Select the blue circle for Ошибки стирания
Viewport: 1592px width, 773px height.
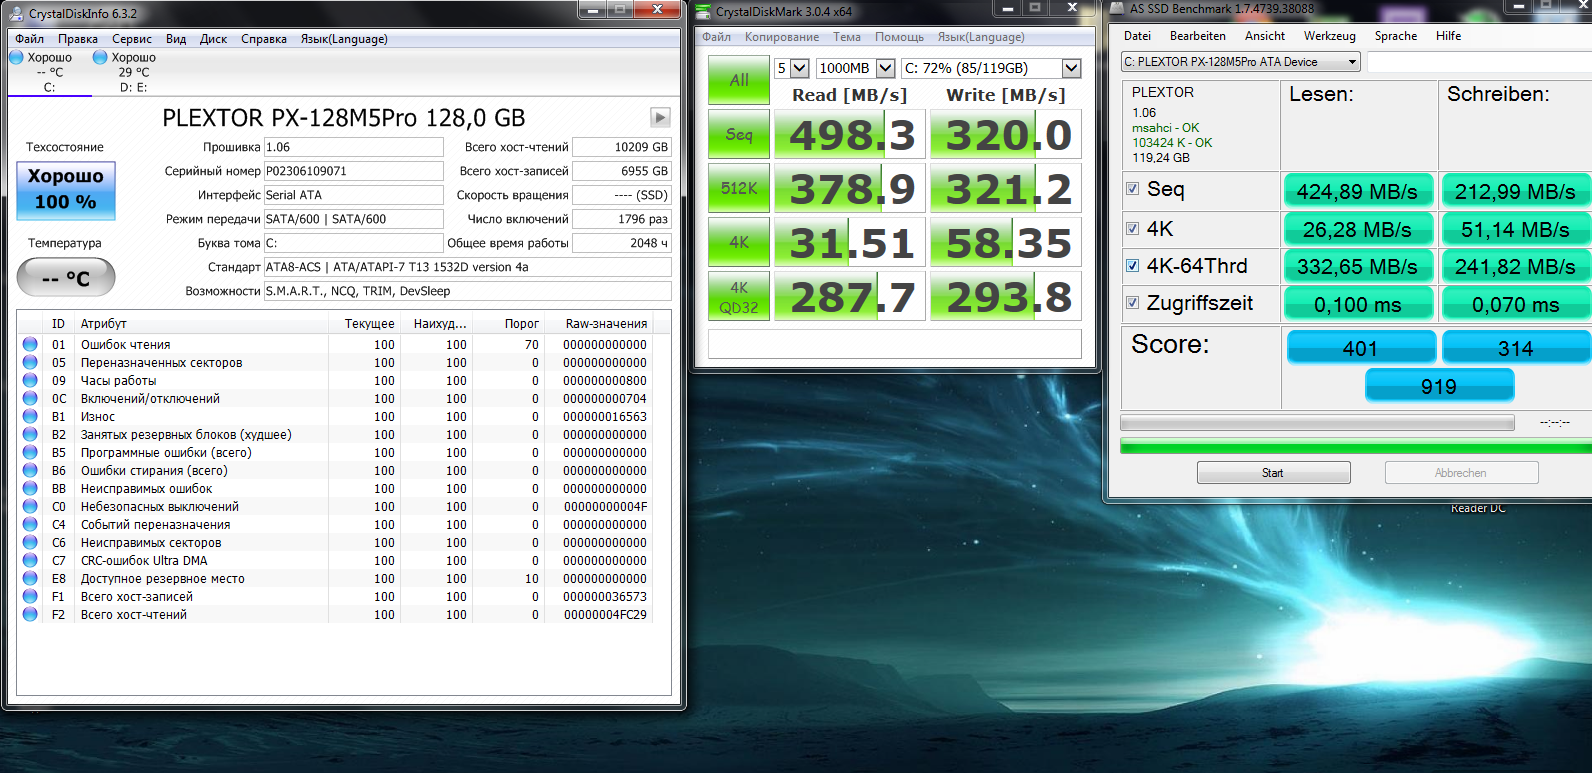[x=30, y=470]
